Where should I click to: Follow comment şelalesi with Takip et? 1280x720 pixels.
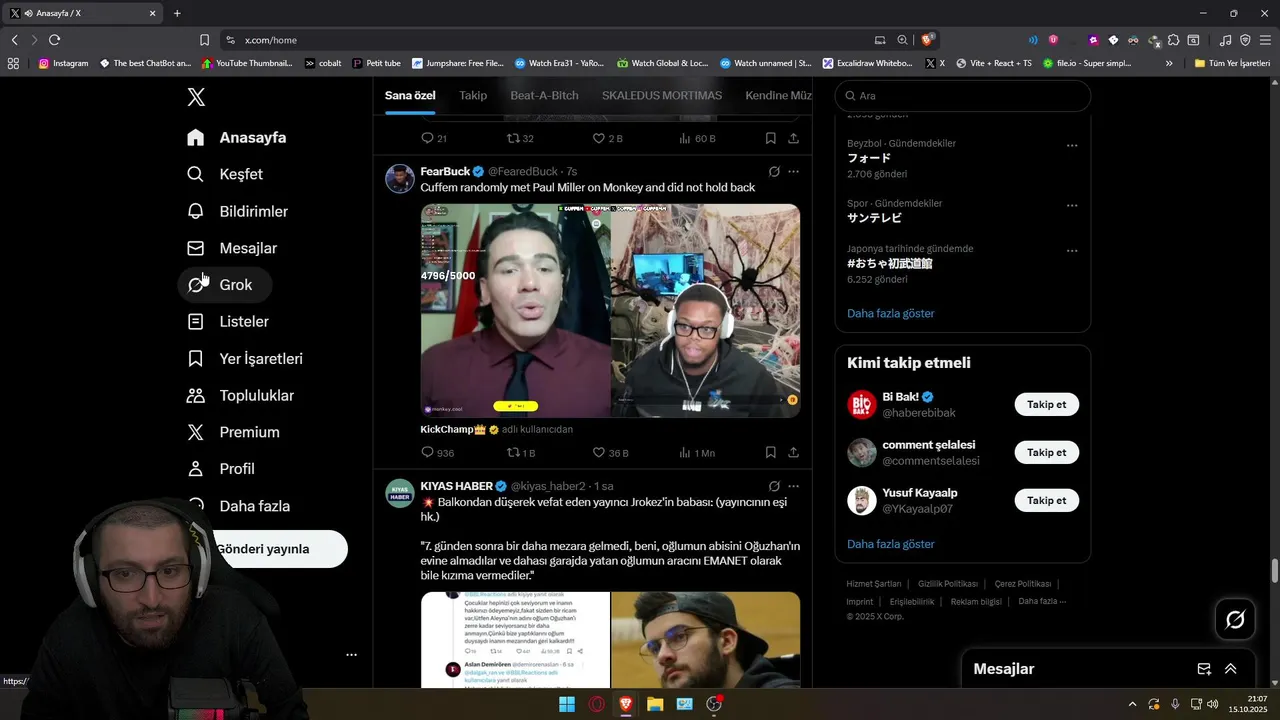click(x=1046, y=452)
